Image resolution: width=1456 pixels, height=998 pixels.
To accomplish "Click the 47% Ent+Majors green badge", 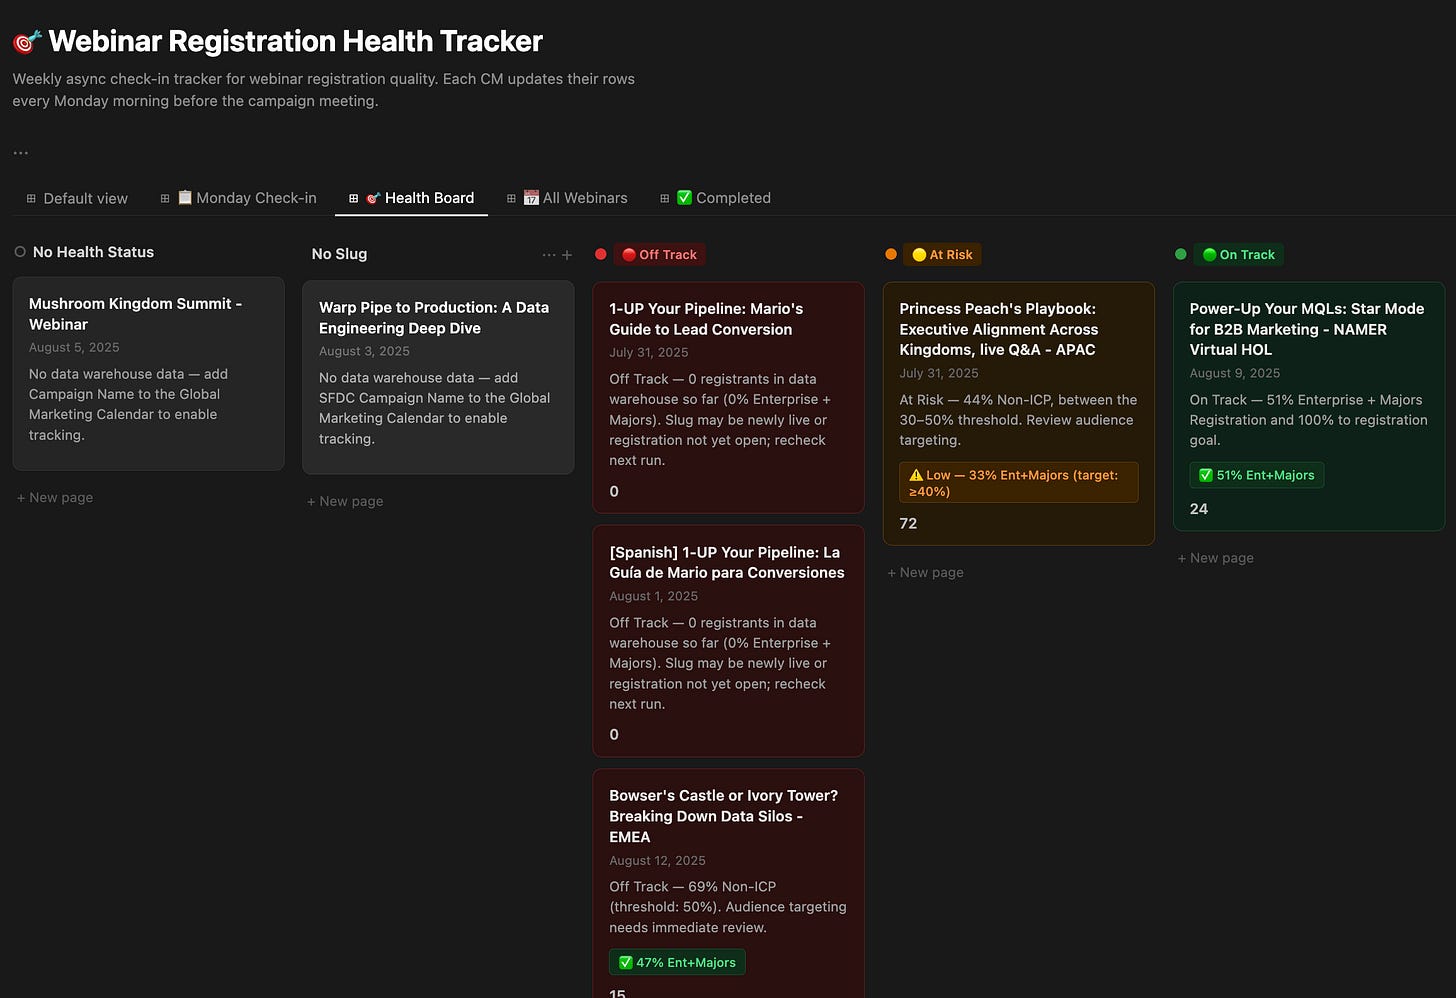I will [677, 962].
